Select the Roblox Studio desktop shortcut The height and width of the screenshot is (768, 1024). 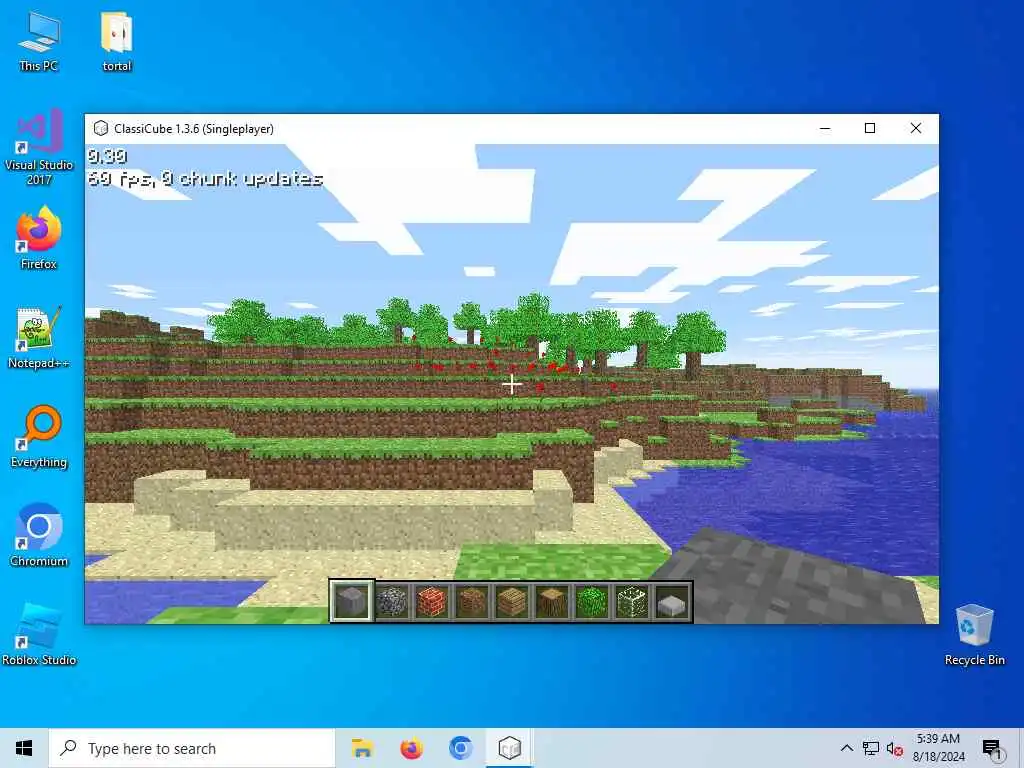39,635
